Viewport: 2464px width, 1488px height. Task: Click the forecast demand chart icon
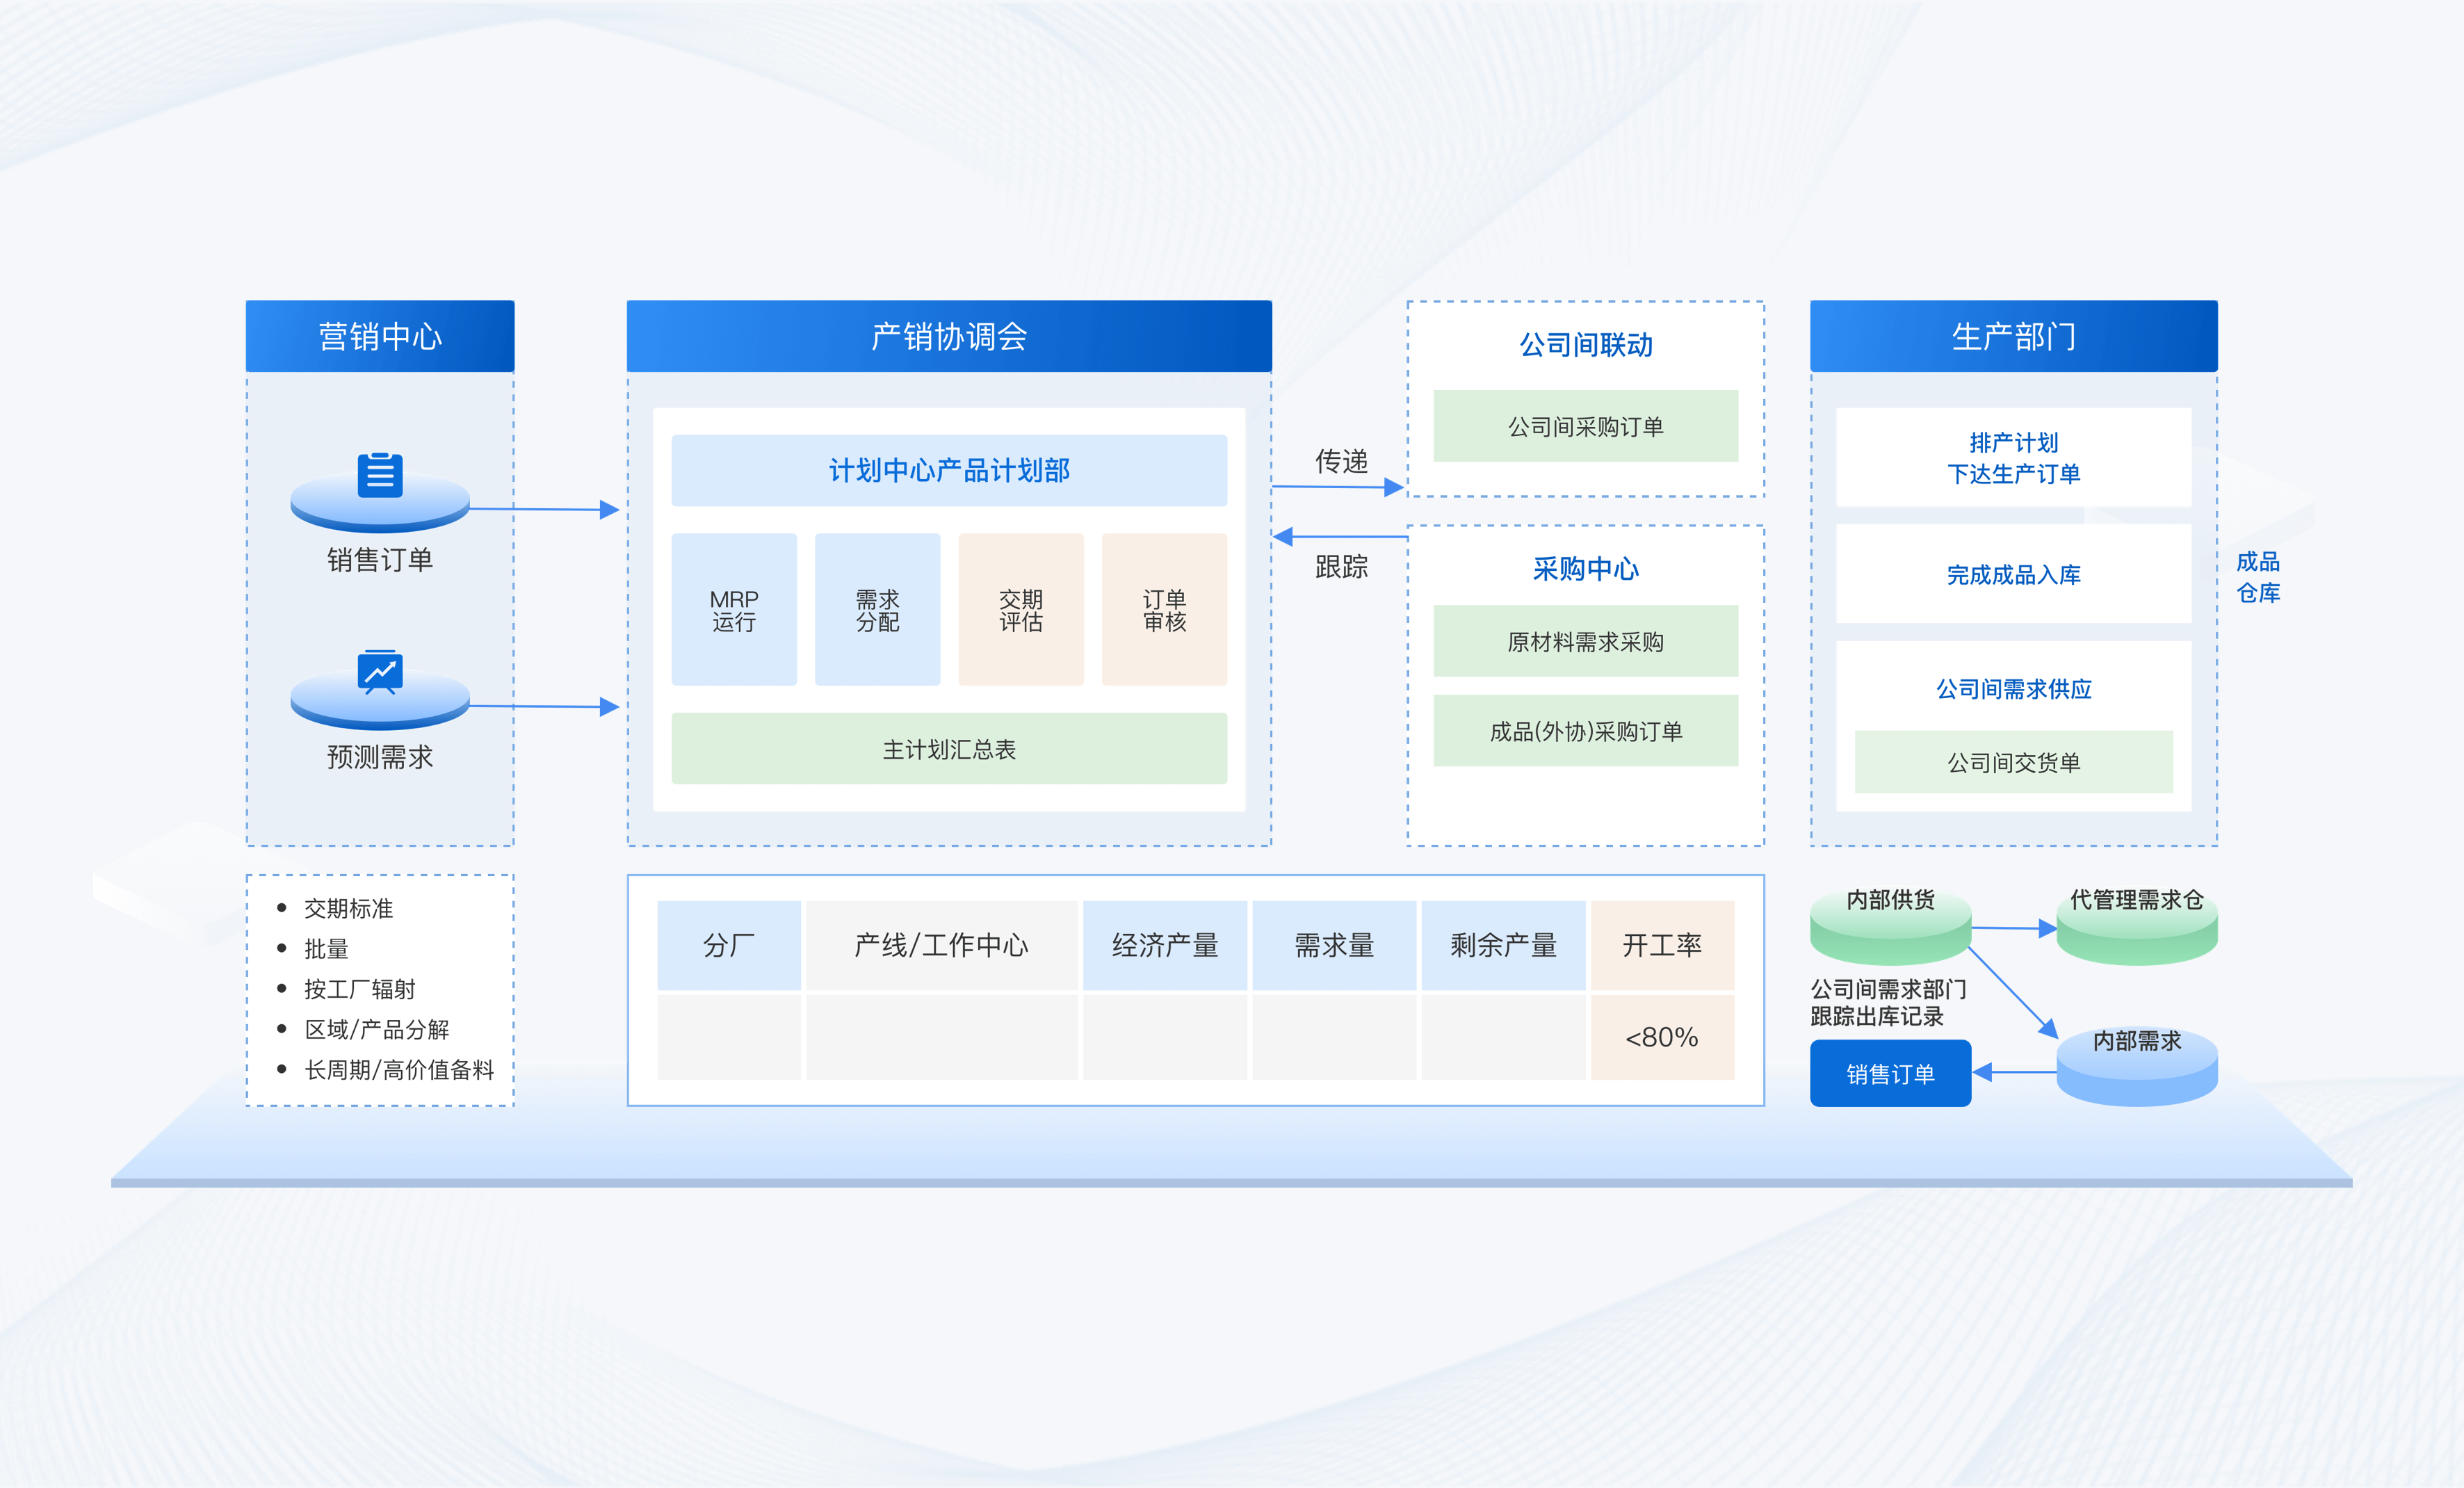click(x=380, y=672)
